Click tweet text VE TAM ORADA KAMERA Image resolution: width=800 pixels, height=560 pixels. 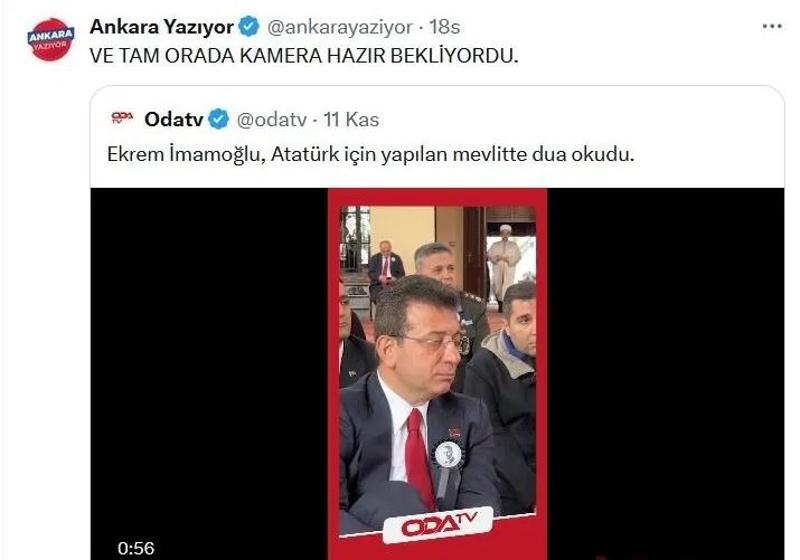[304, 56]
